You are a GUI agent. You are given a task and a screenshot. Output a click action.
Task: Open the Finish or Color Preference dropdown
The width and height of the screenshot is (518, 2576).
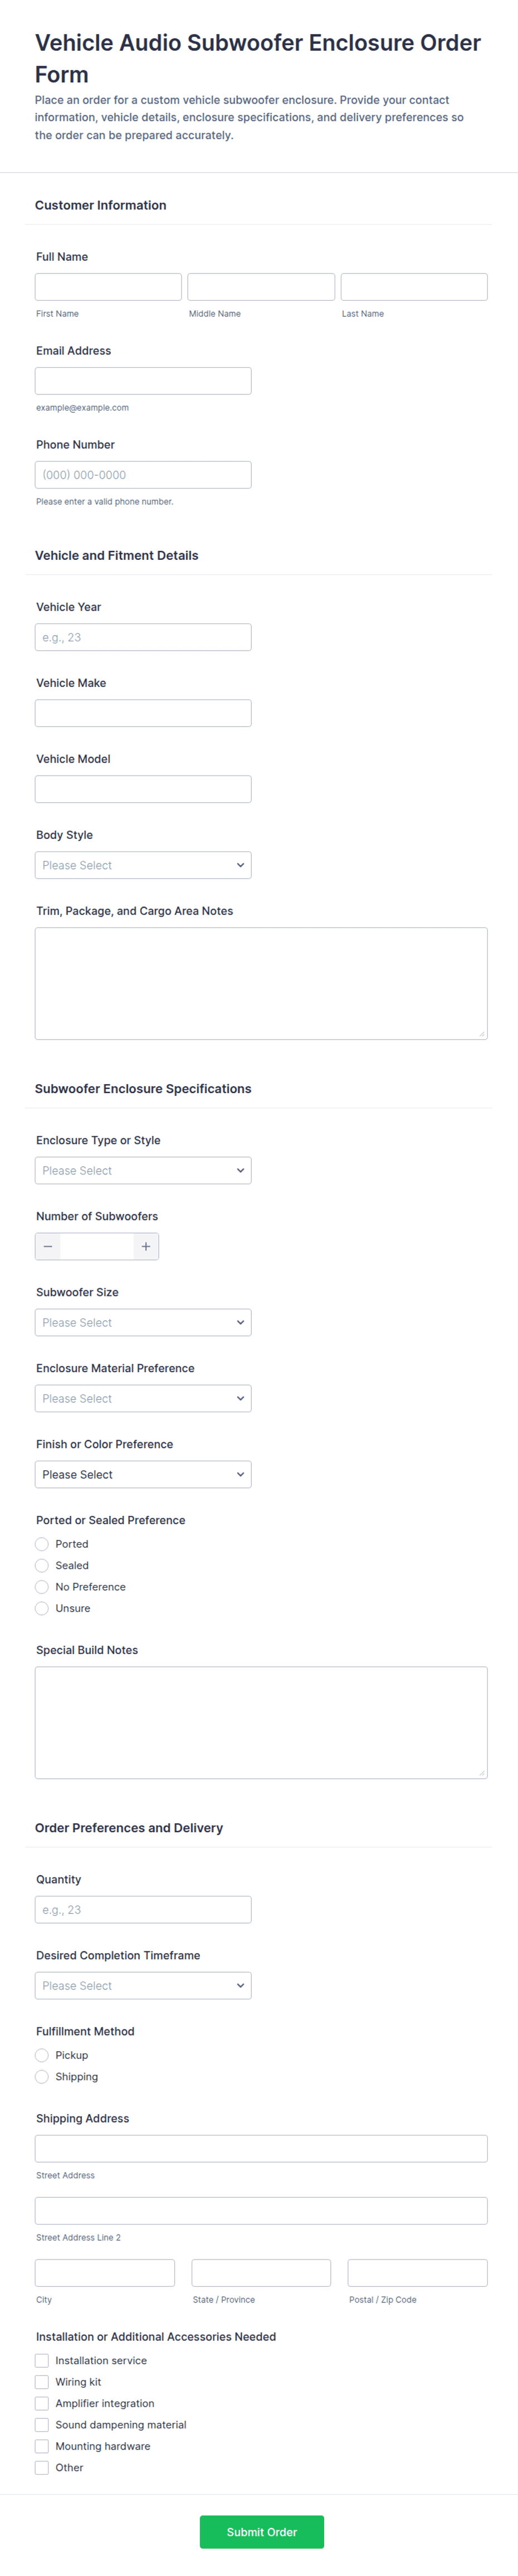coord(143,1474)
